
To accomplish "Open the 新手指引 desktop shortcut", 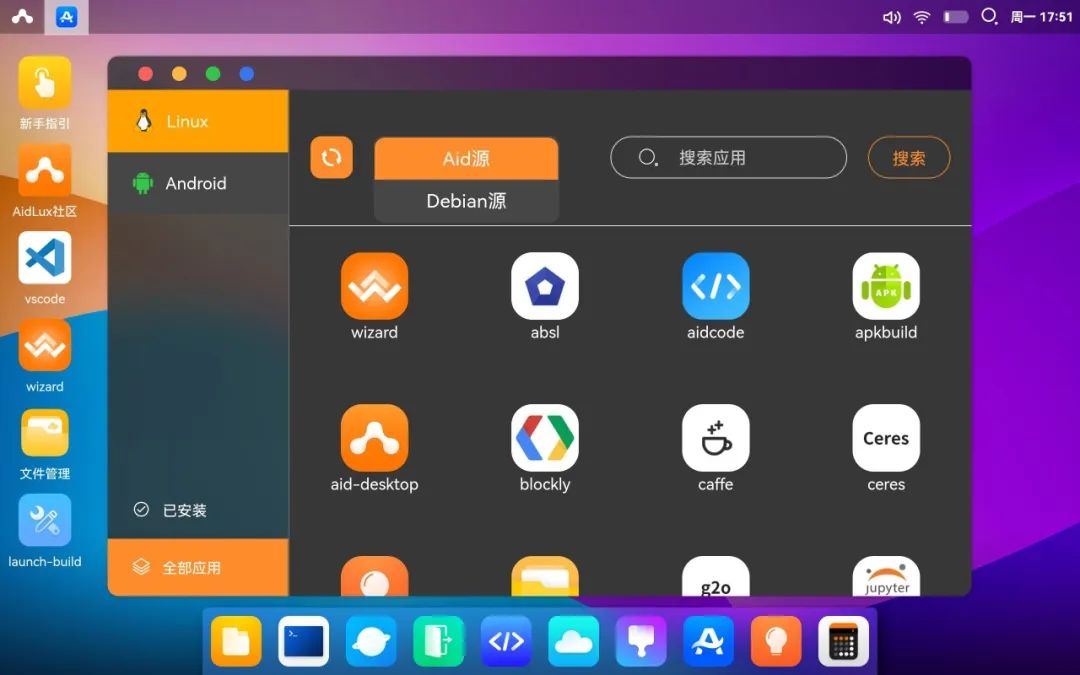I will [45, 83].
